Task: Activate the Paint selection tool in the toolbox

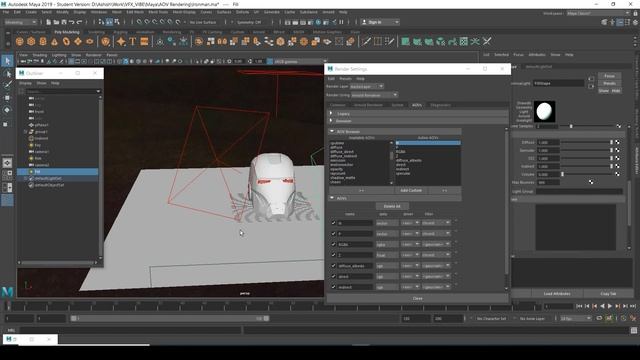Action: [7, 85]
